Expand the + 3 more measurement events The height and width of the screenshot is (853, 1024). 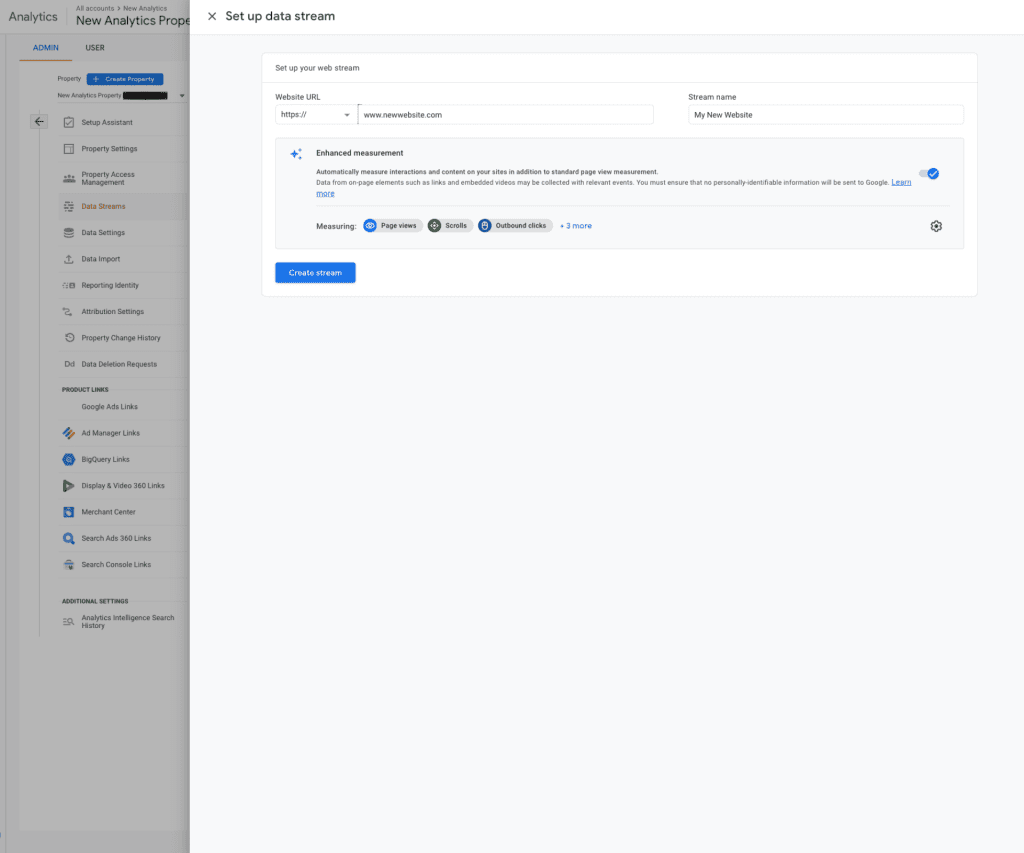click(x=575, y=226)
